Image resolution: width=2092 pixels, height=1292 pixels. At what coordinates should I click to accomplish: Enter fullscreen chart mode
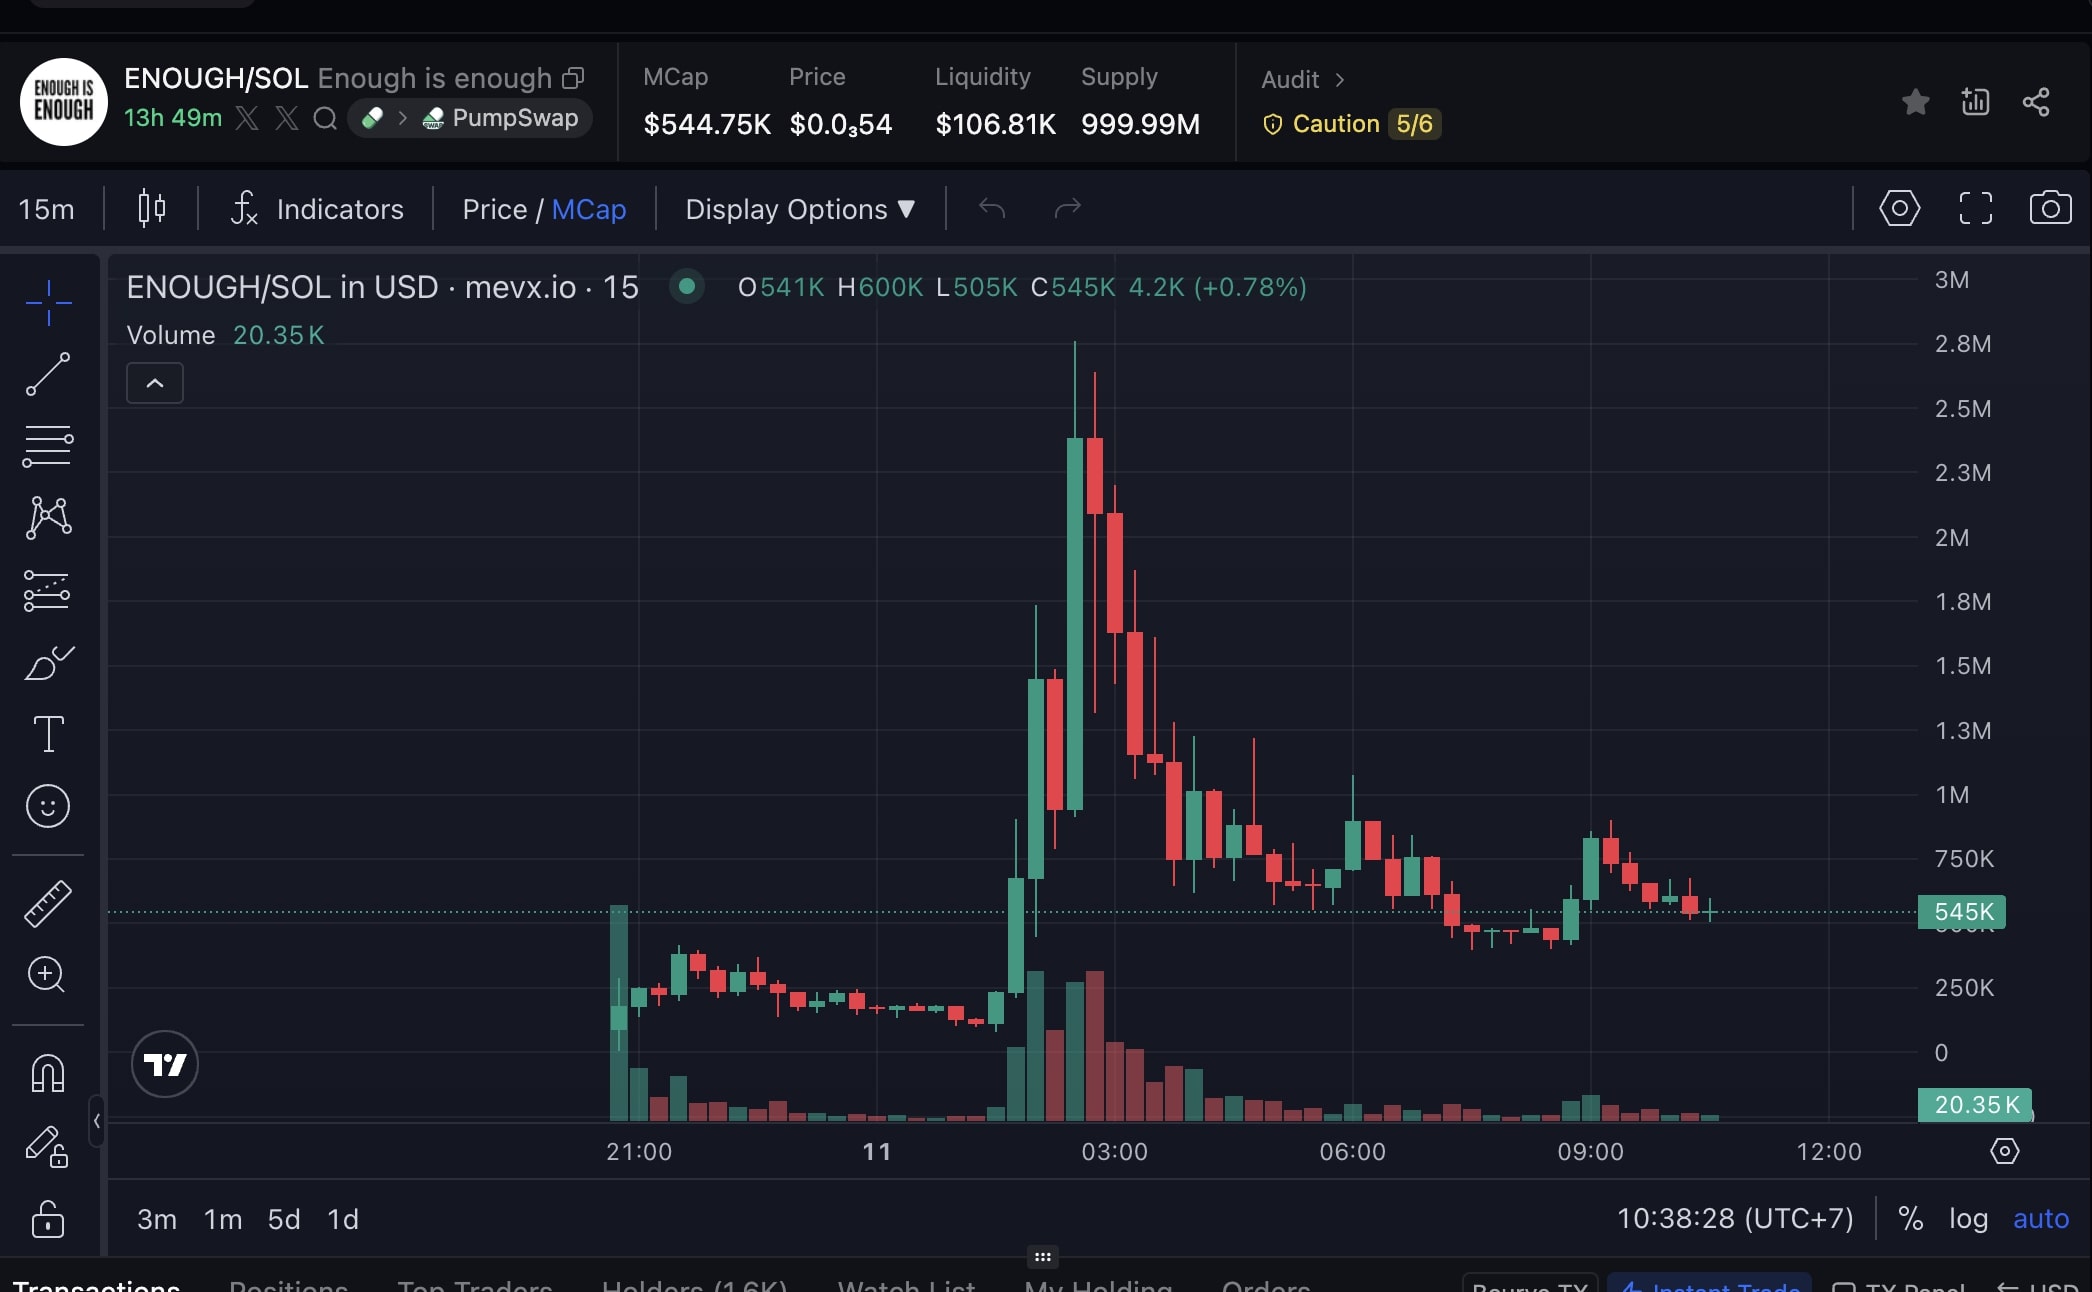[x=1975, y=208]
